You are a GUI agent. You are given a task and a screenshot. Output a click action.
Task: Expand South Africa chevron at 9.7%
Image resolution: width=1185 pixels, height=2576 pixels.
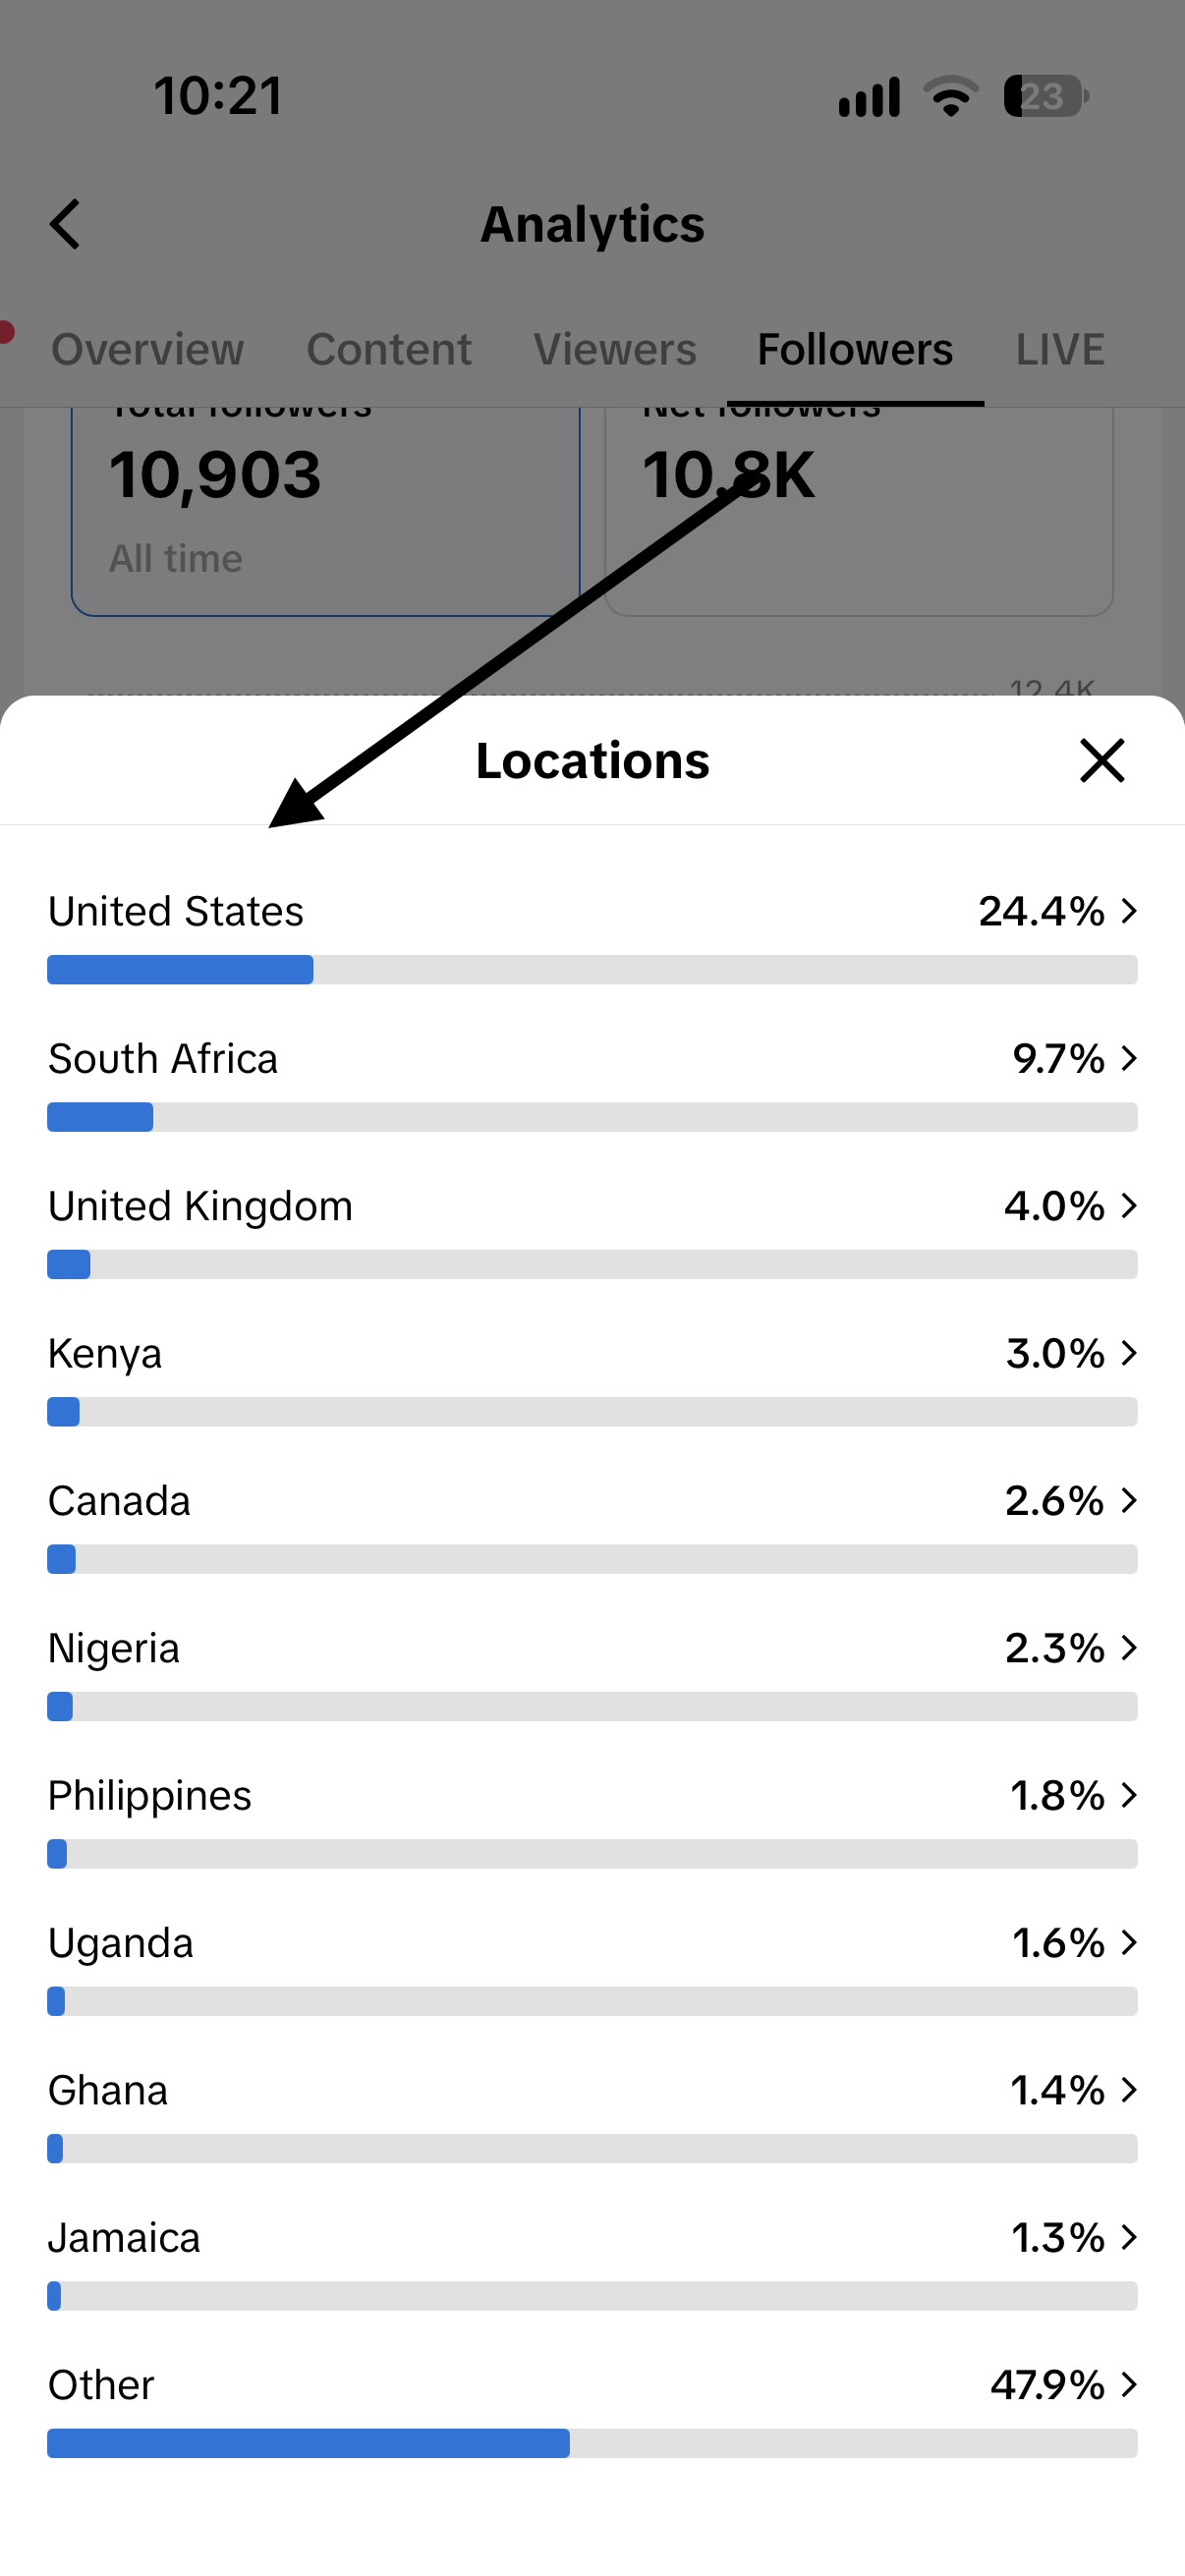[1129, 1058]
